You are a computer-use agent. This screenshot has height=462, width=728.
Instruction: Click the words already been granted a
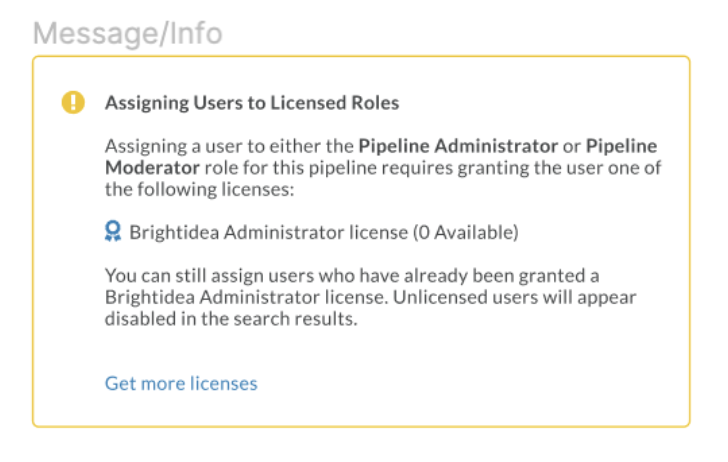[x=501, y=275]
